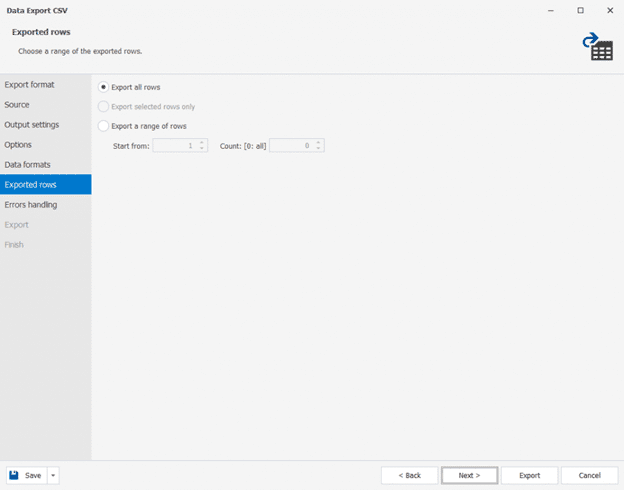Screen dimensions: 624x490
Task: Cancel the data export wizard
Action: [x=589, y=475]
